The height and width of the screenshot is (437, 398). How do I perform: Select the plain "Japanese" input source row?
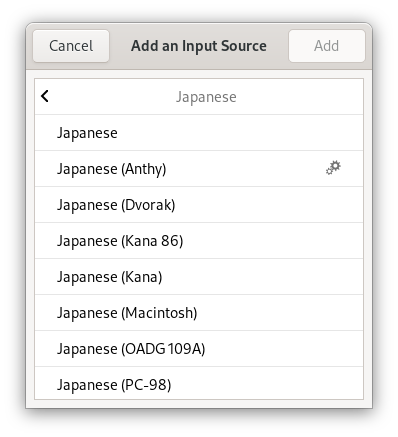tap(199, 133)
